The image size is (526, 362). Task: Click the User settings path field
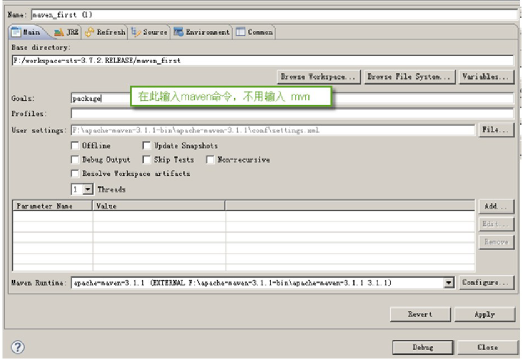(273, 130)
